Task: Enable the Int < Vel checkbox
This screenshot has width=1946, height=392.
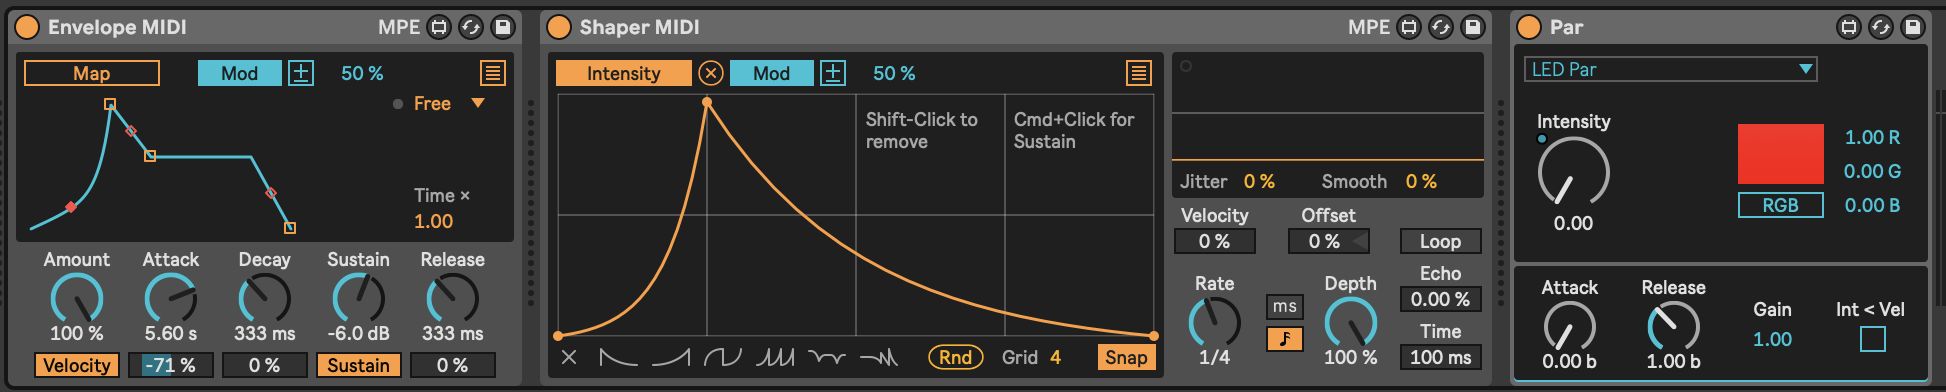Action: pyautogui.click(x=1872, y=339)
